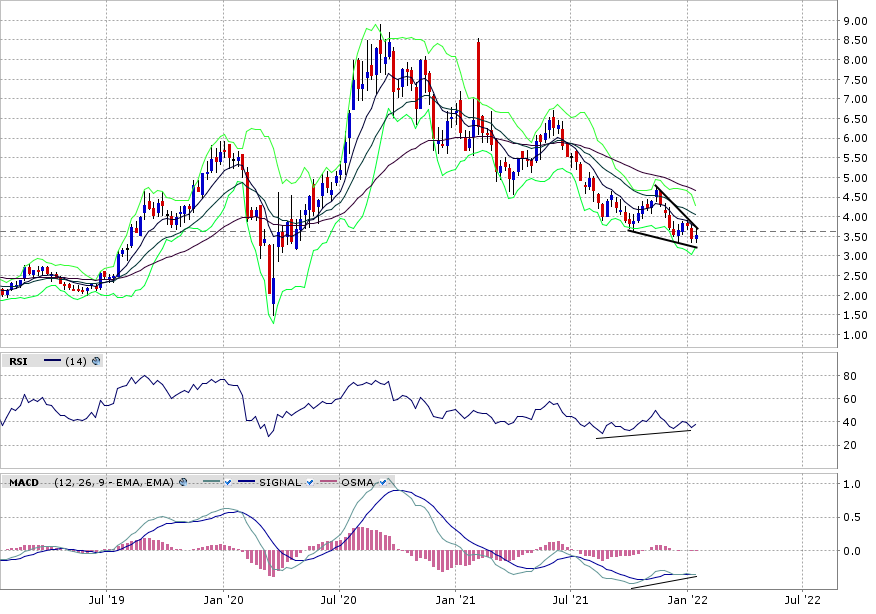Click the OSMA legend label

(358, 482)
